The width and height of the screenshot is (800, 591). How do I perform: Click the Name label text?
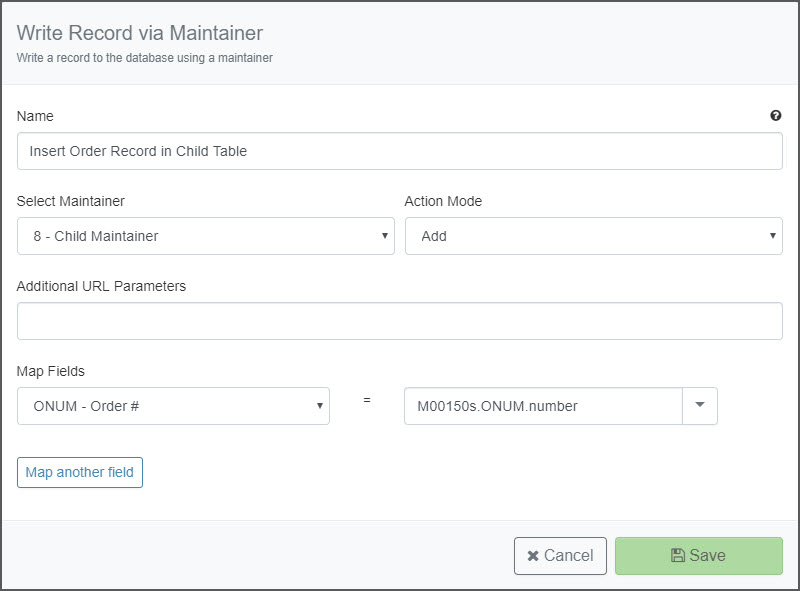35,116
